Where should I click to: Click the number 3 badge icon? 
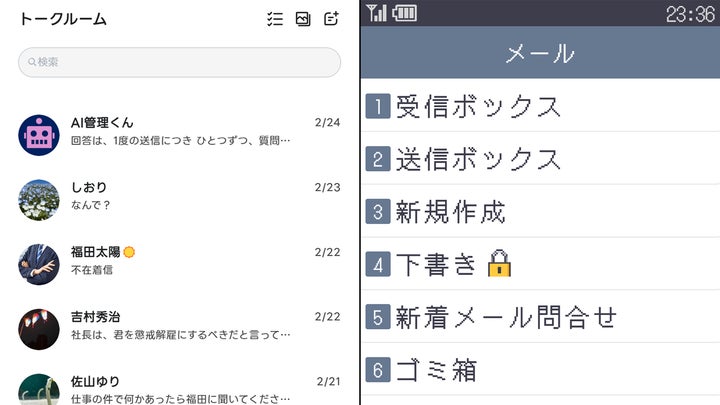click(378, 212)
